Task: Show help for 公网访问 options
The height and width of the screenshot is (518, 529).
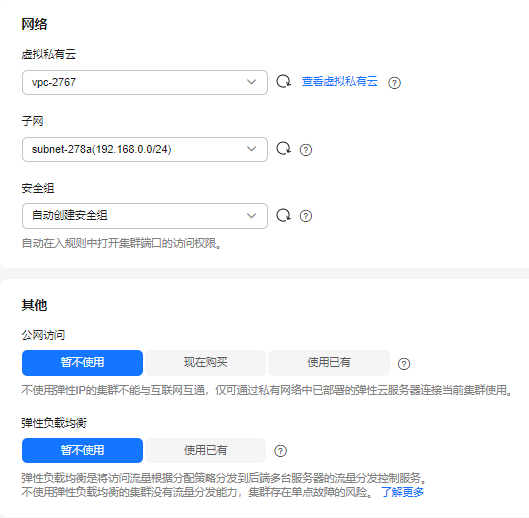Action: [403, 364]
